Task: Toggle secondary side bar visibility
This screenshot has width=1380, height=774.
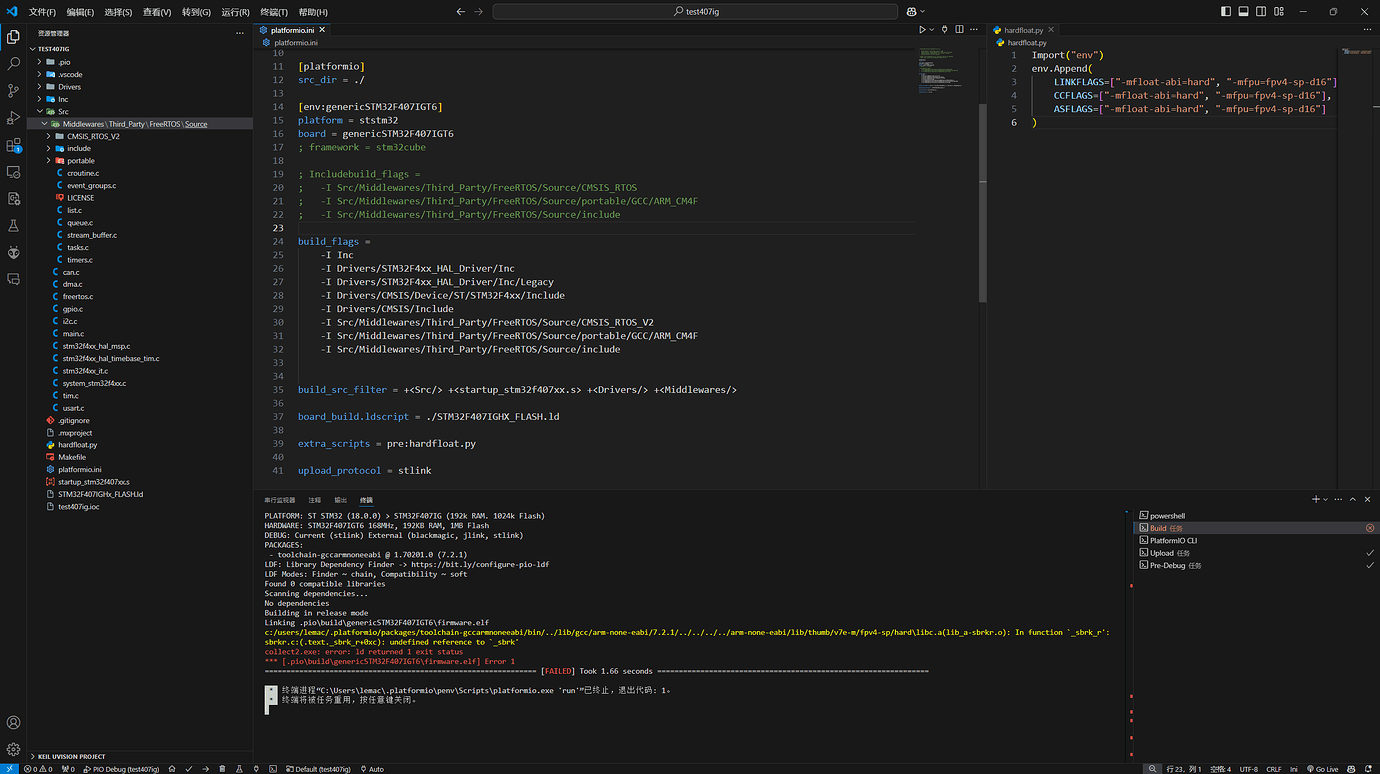Action: (1262, 12)
